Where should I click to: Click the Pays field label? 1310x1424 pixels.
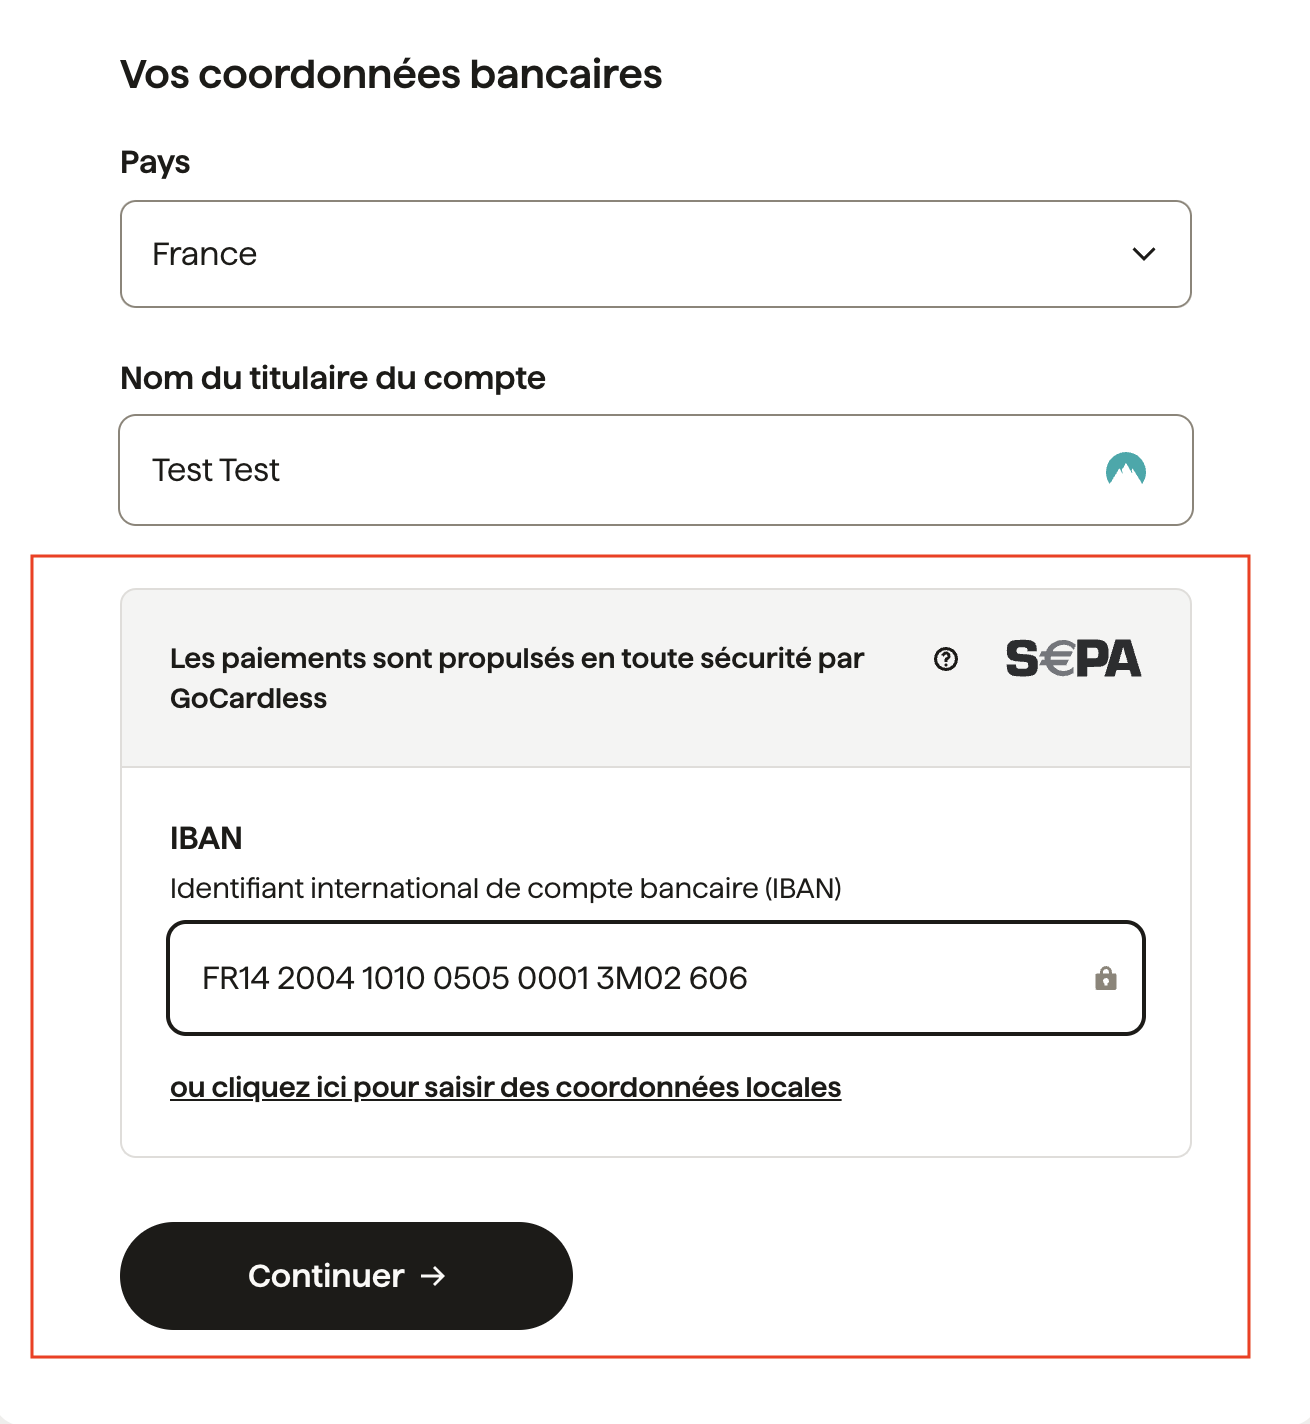coord(155,162)
